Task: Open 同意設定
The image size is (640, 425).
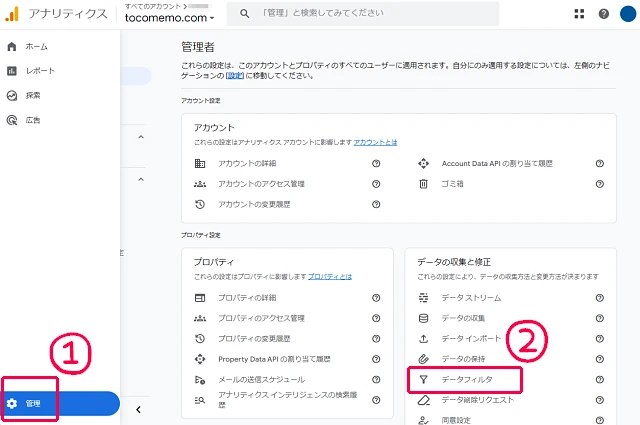Action: 456,420
